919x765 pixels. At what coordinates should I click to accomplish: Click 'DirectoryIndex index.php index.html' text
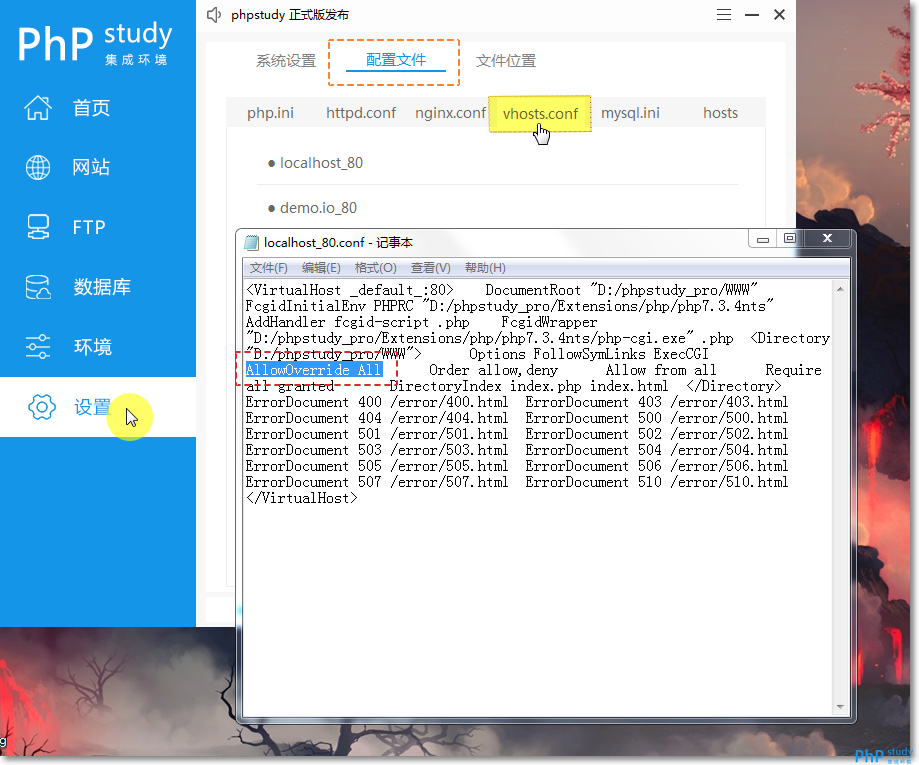(x=529, y=386)
